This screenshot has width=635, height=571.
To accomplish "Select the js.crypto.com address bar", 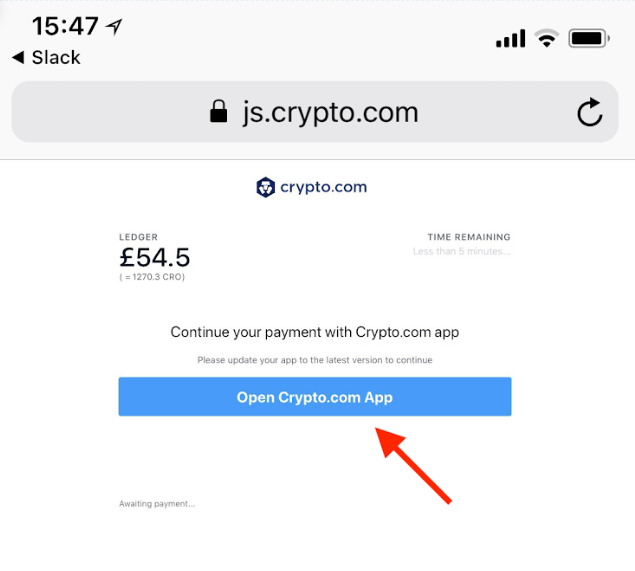I will 315,112.
